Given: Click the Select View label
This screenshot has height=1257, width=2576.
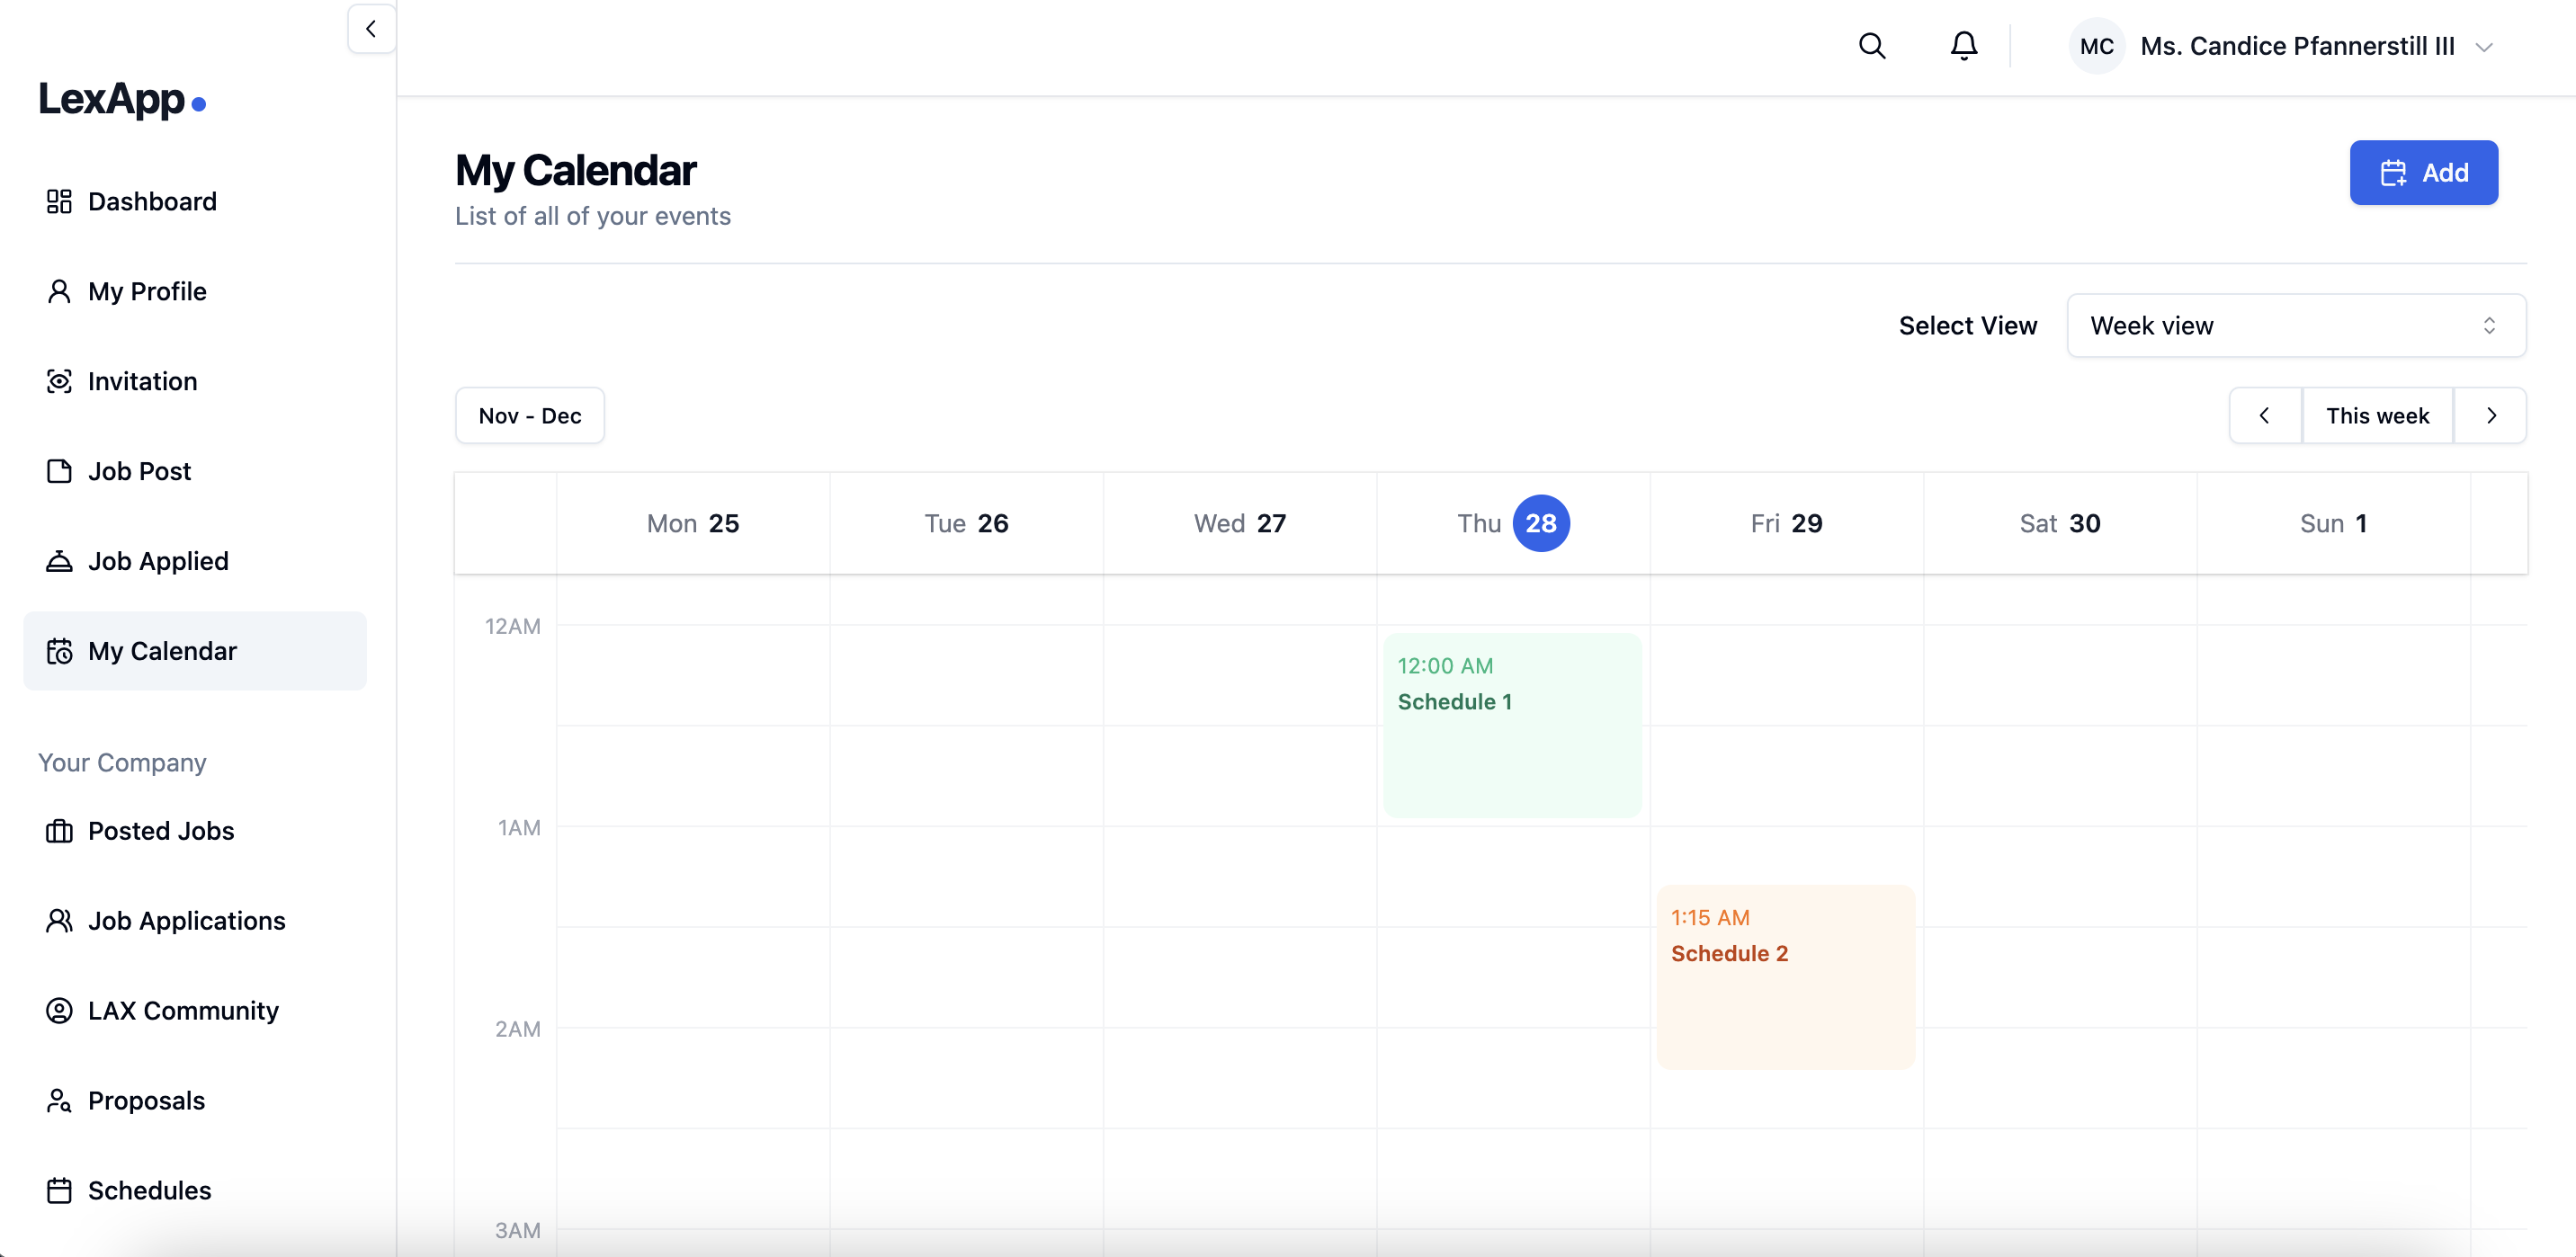Looking at the screenshot, I should (1967, 326).
